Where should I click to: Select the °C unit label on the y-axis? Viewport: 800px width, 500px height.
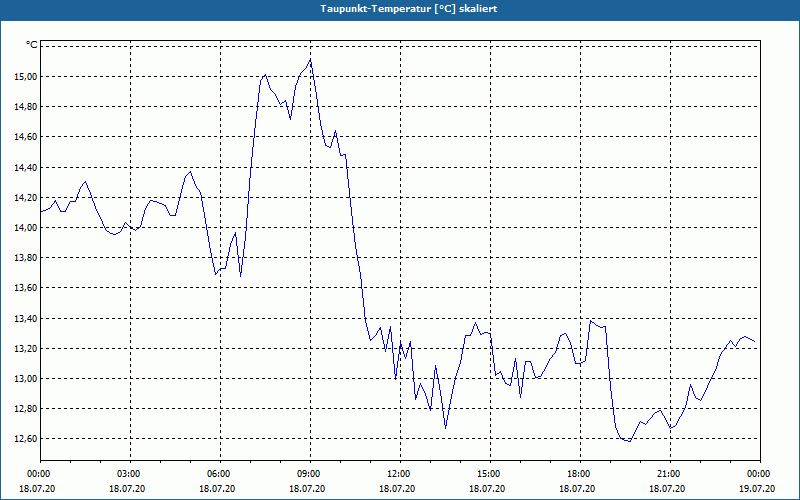point(32,45)
